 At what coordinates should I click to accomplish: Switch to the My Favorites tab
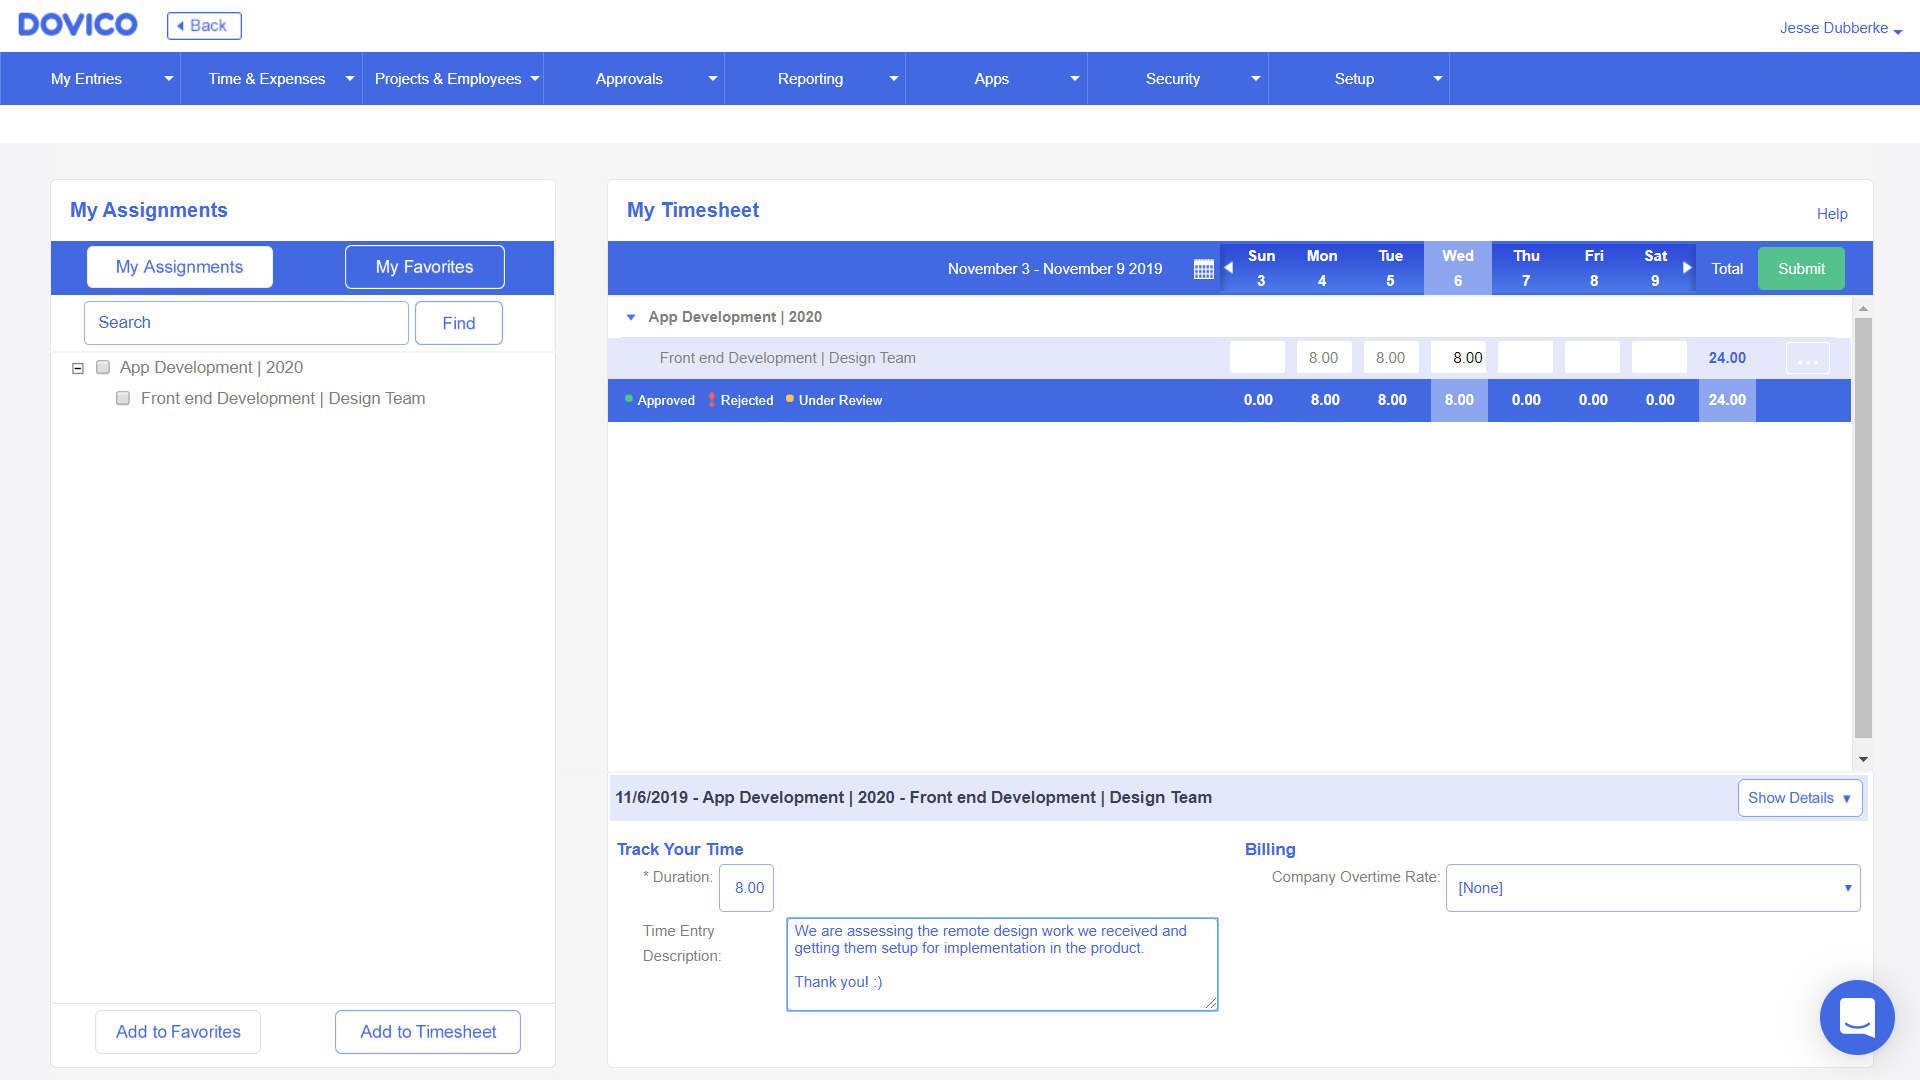(424, 267)
